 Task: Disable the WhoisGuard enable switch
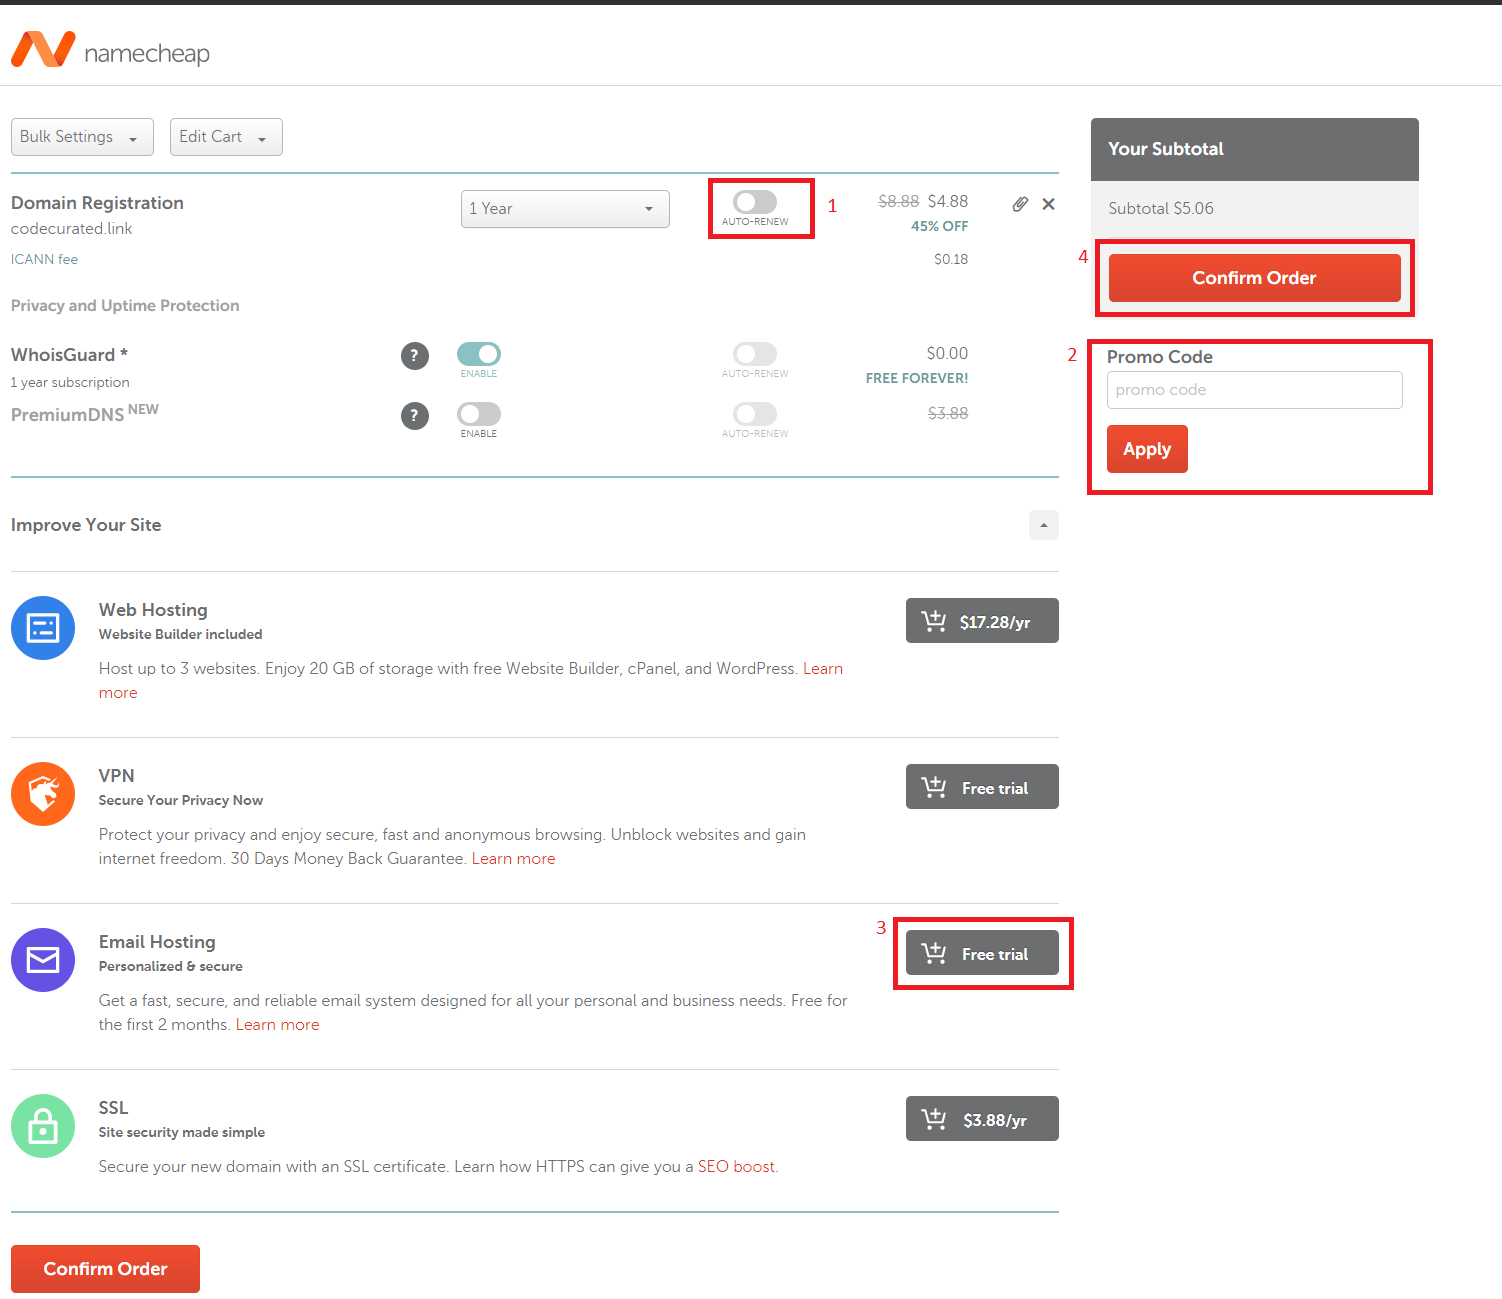pos(479,354)
